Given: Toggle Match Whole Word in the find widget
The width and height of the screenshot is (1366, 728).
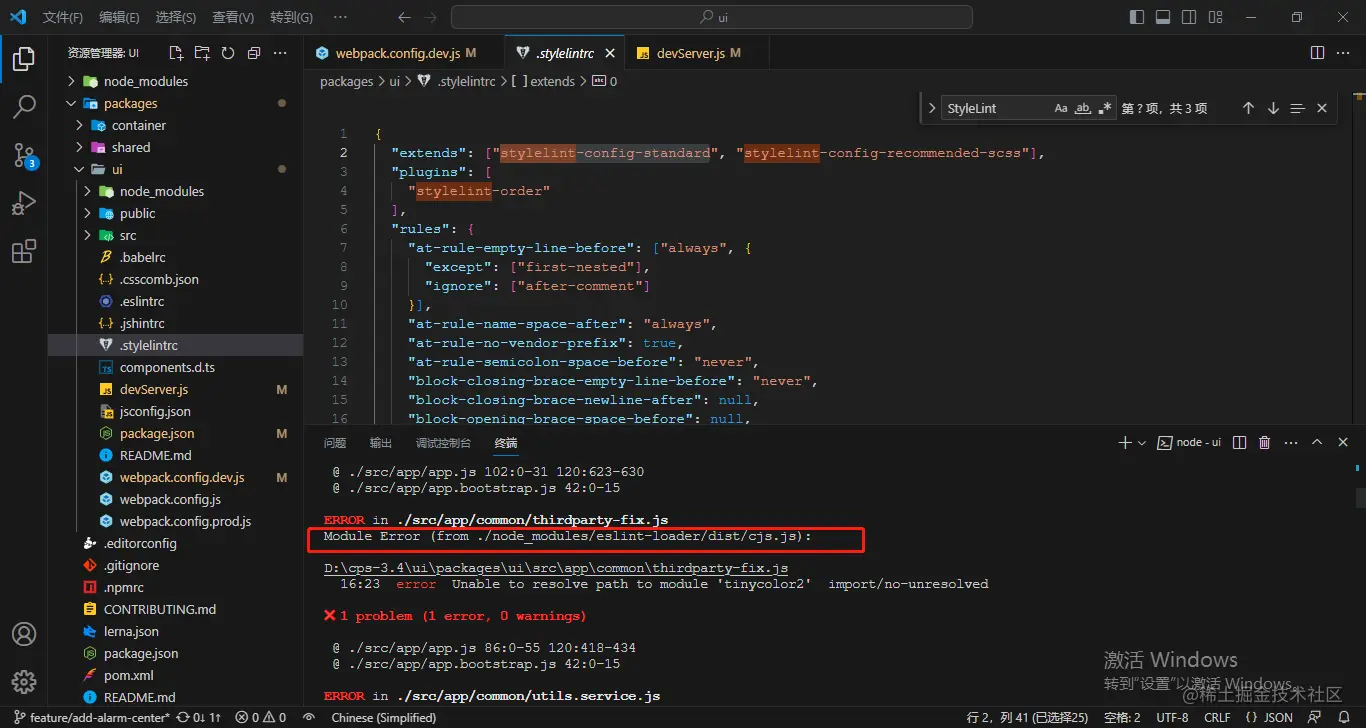Looking at the screenshot, I should (x=1082, y=108).
